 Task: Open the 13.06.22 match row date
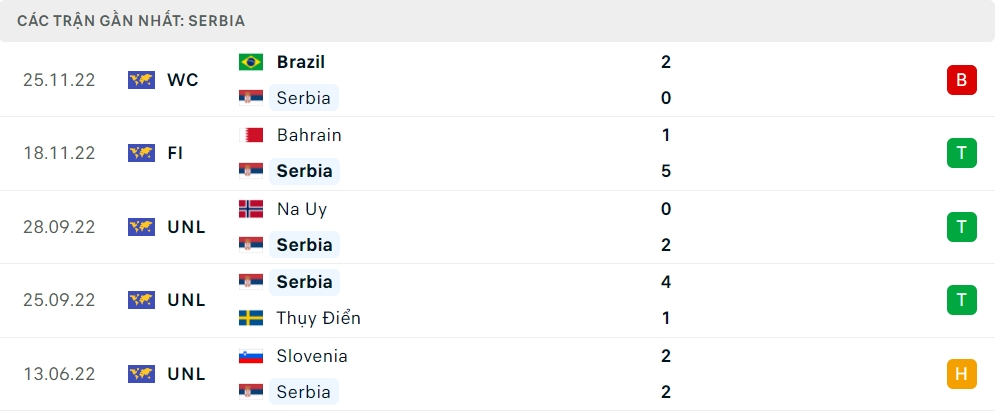click(x=59, y=374)
